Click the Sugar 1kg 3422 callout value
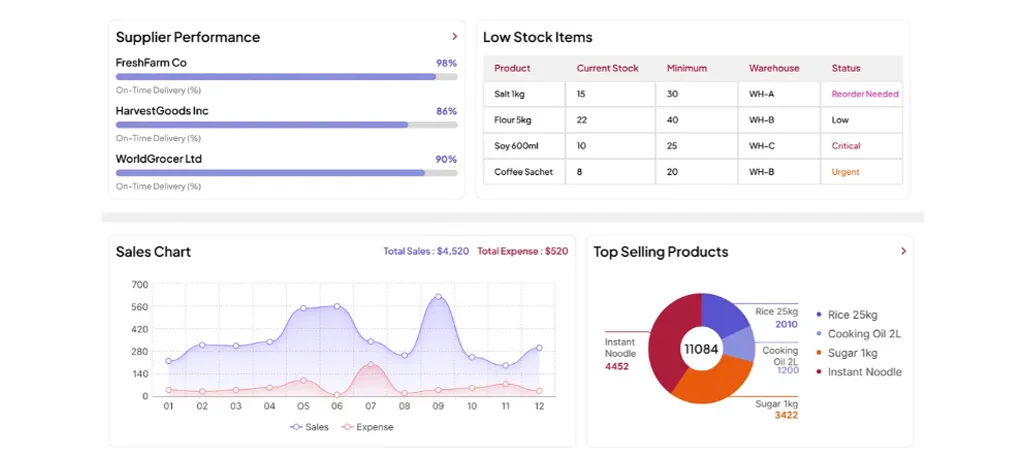 786,415
